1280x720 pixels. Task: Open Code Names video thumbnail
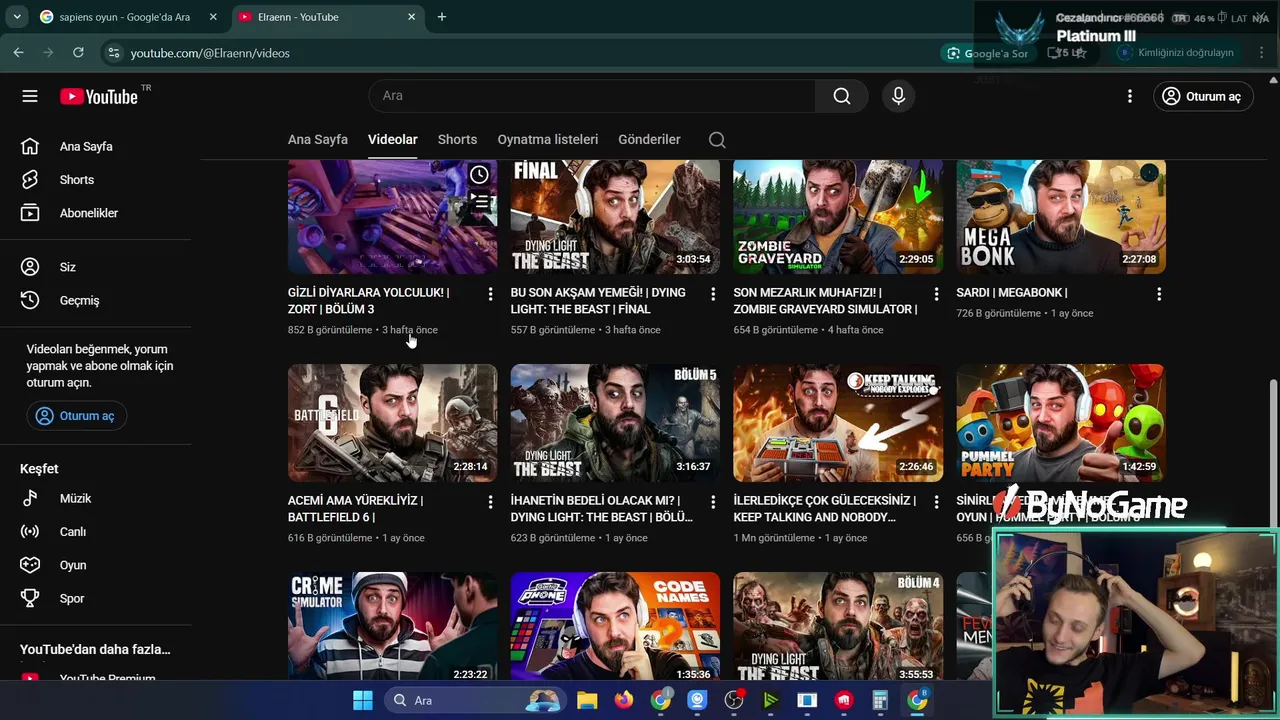pos(615,626)
